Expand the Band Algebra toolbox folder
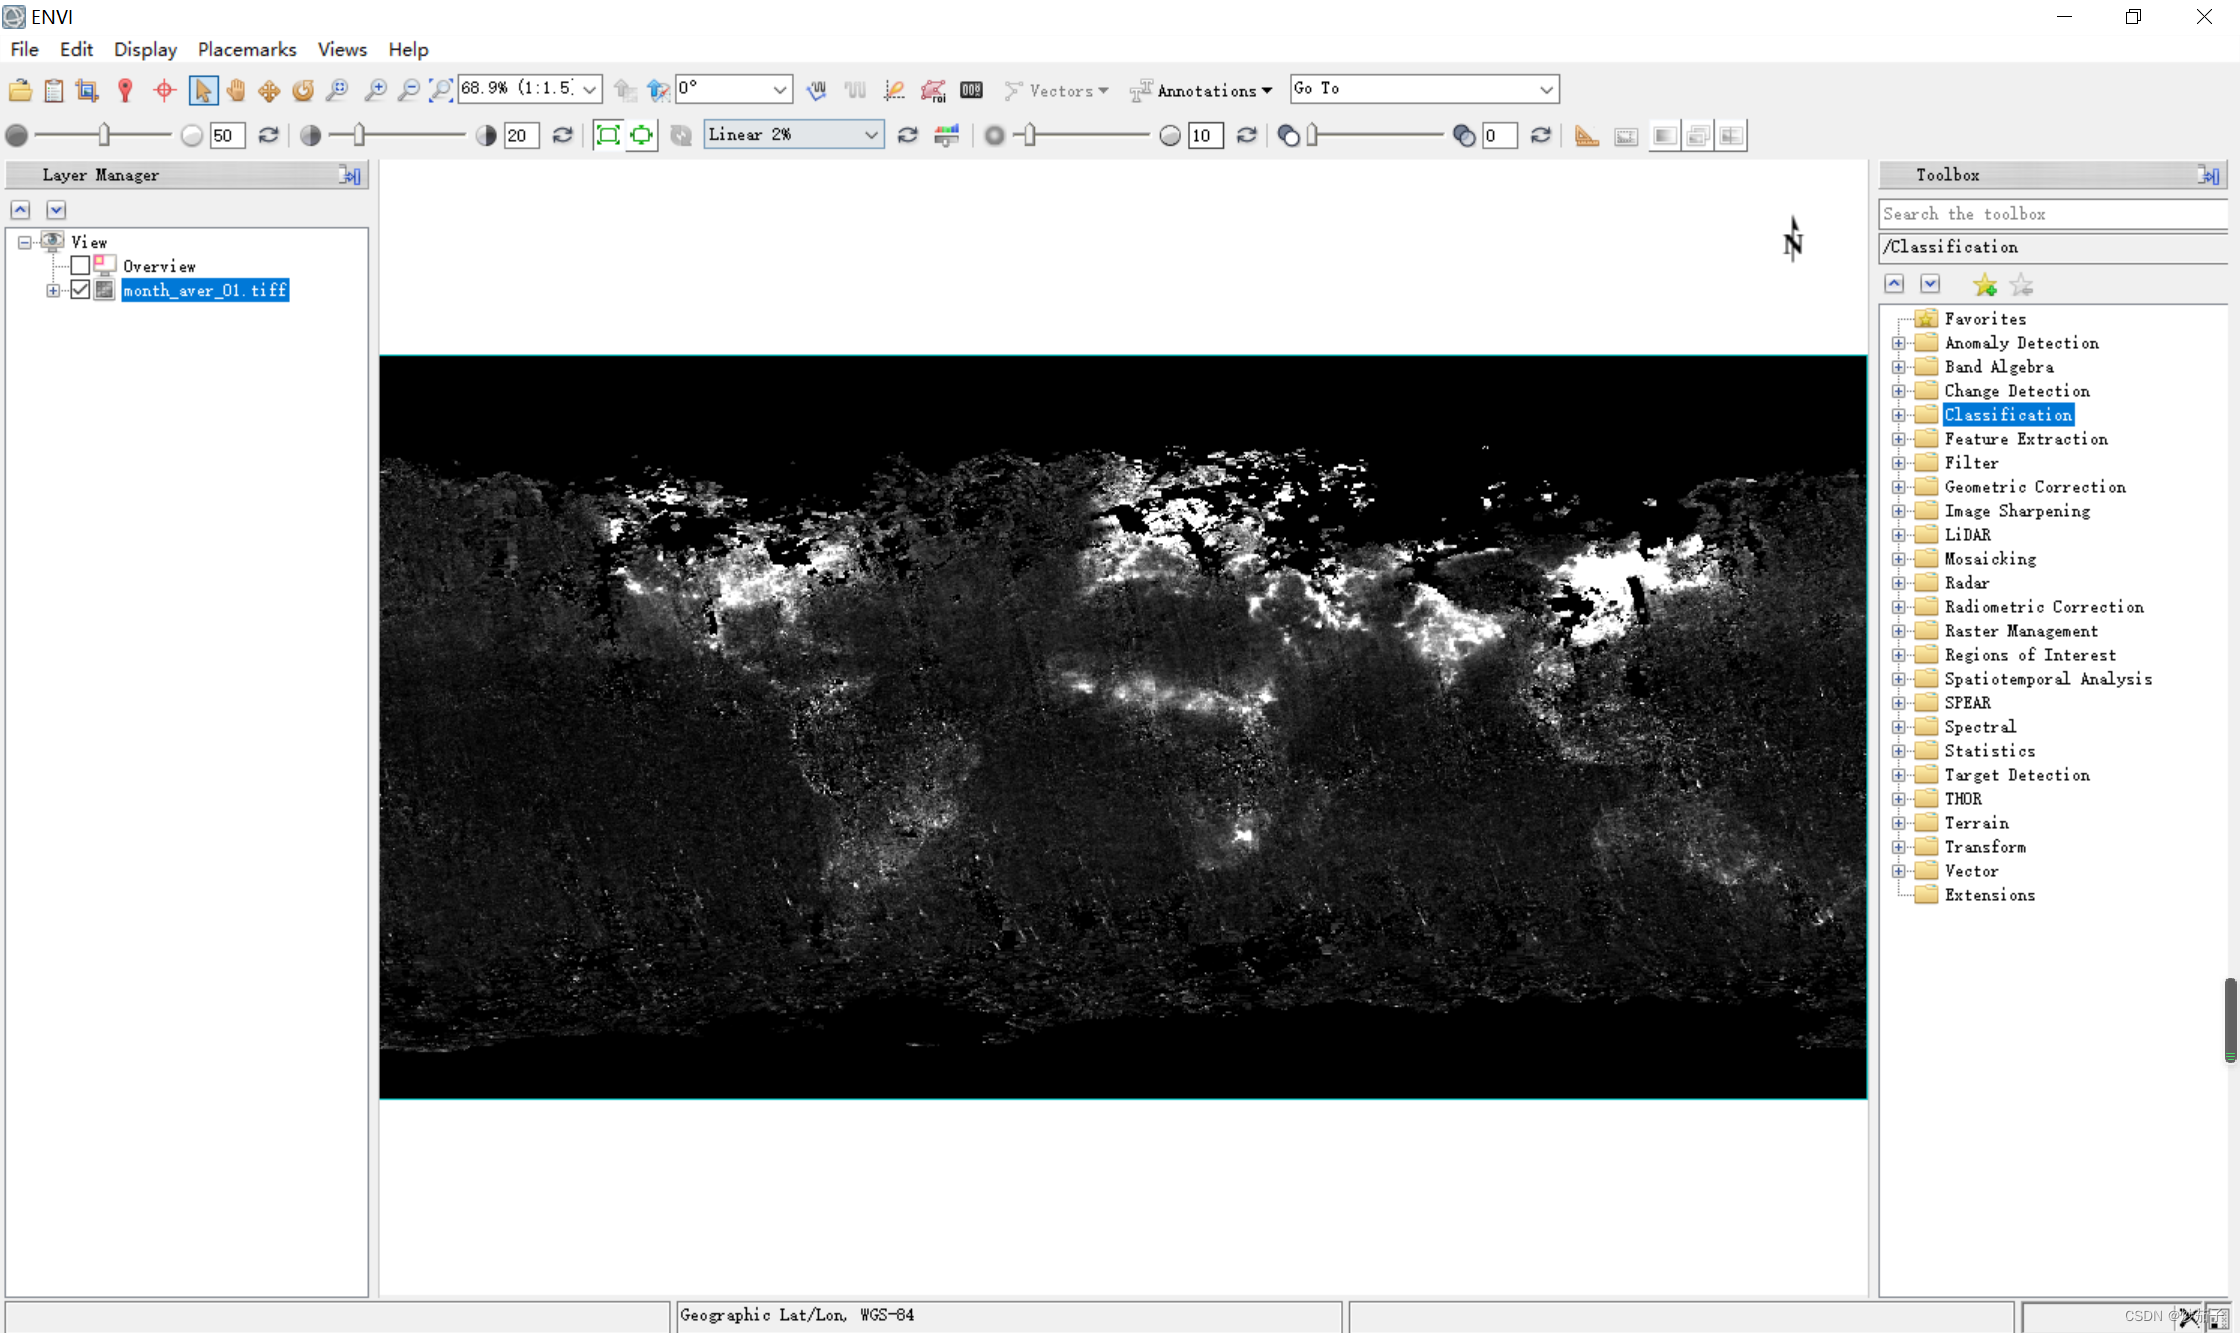 click(x=1898, y=367)
